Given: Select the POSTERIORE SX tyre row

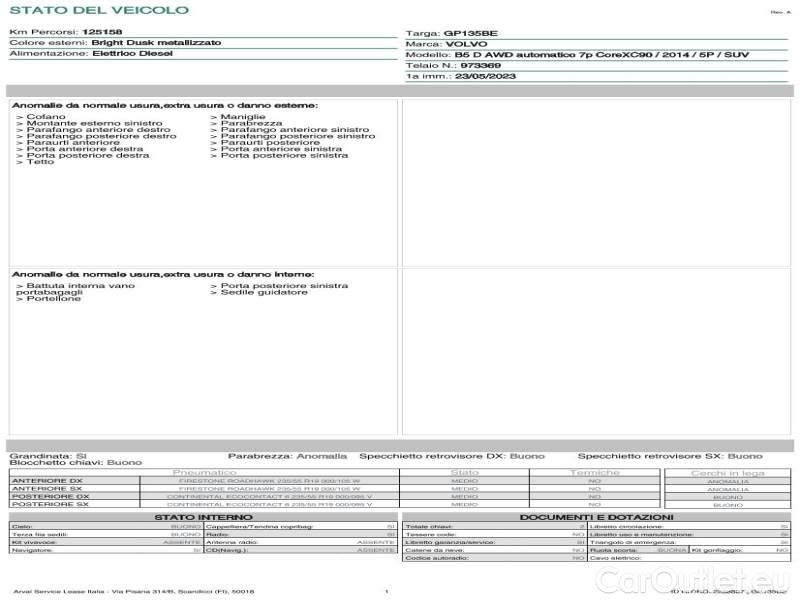Looking at the screenshot, I should coord(204,504).
